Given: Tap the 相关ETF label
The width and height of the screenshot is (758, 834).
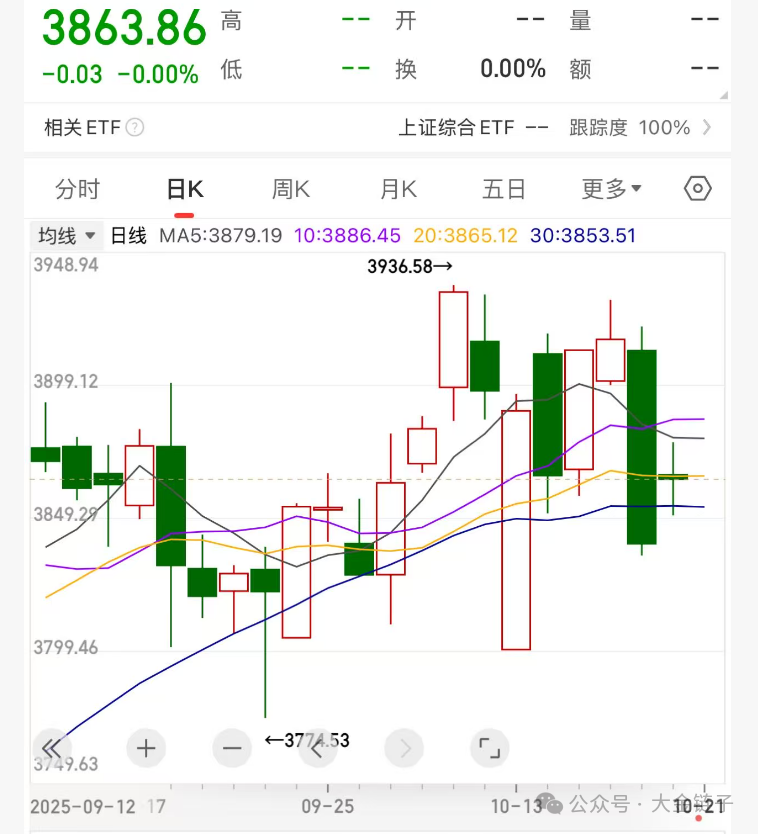Looking at the screenshot, I should coord(82,128).
